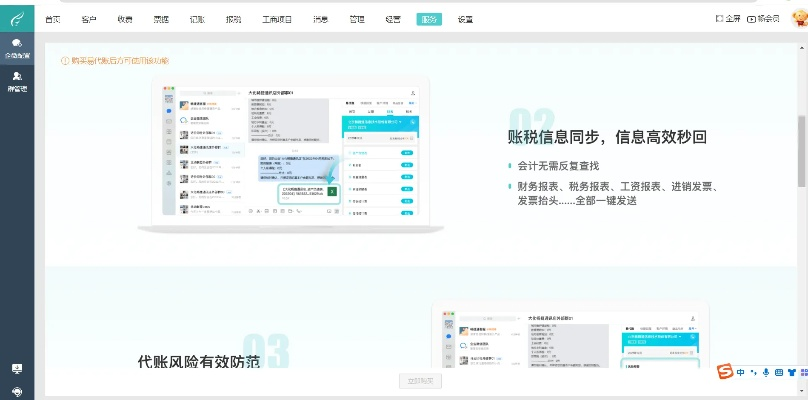Go to the 客户 menu tab
The height and width of the screenshot is (400, 808).
point(89,19)
